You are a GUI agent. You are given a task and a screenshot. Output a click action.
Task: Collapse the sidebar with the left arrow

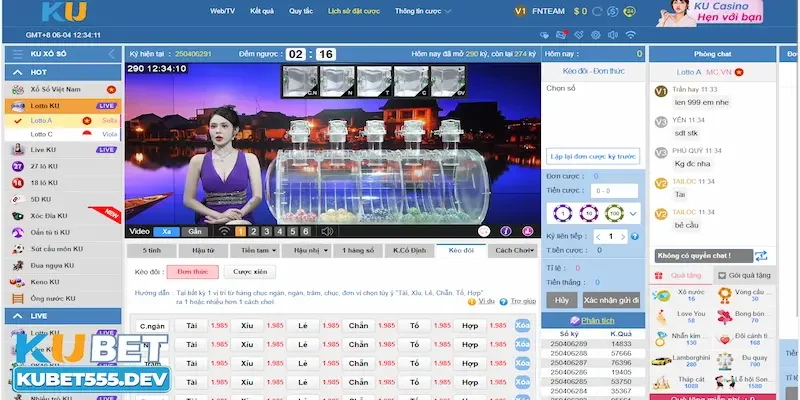pos(111,54)
